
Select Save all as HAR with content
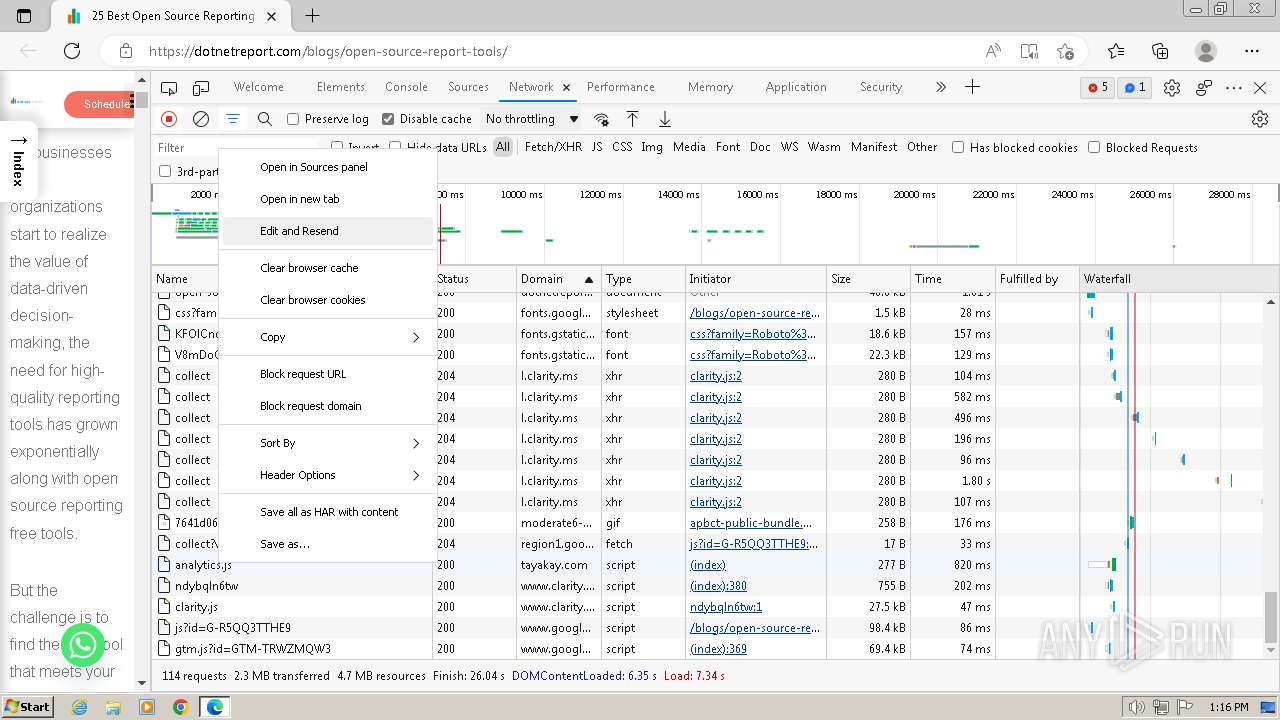tap(328, 512)
